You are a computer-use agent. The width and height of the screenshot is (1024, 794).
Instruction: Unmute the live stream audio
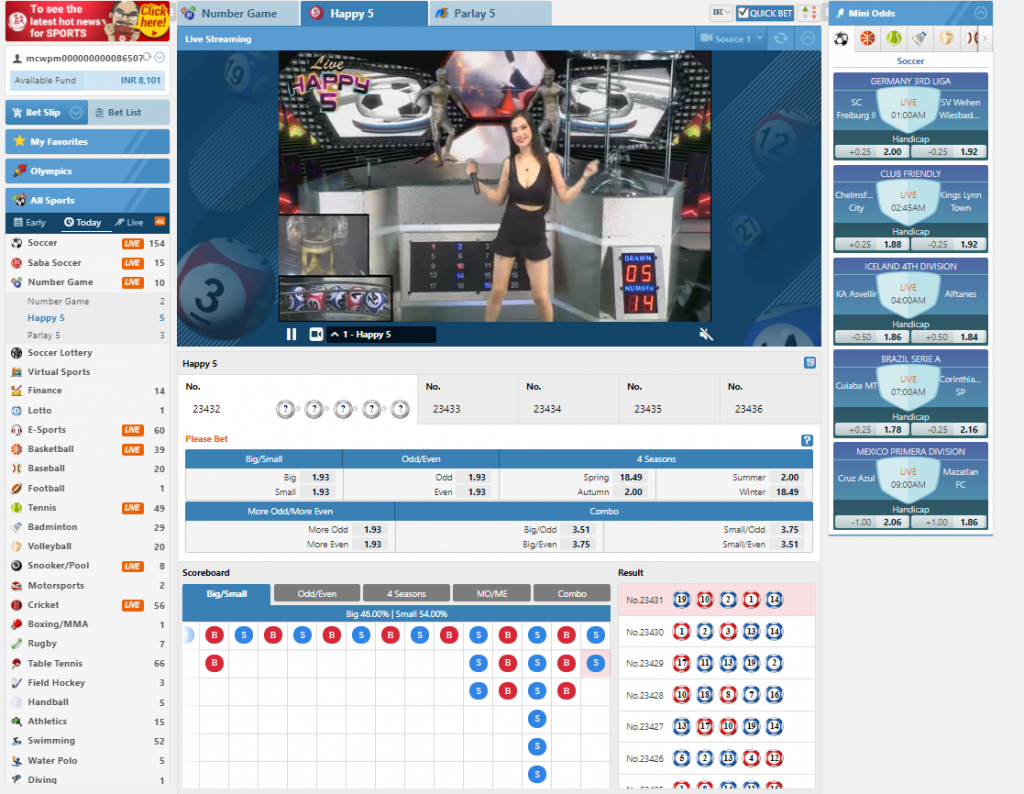[706, 334]
